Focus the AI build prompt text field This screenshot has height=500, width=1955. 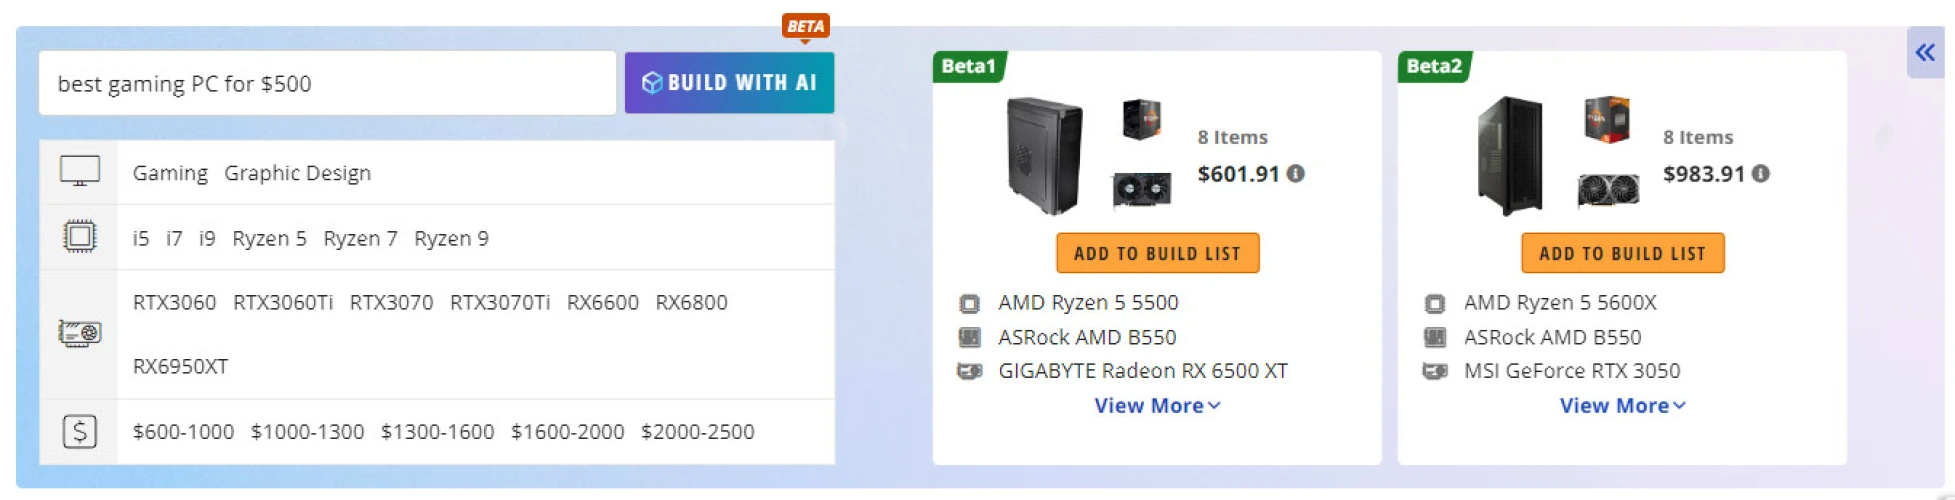(x=327, y=84)
